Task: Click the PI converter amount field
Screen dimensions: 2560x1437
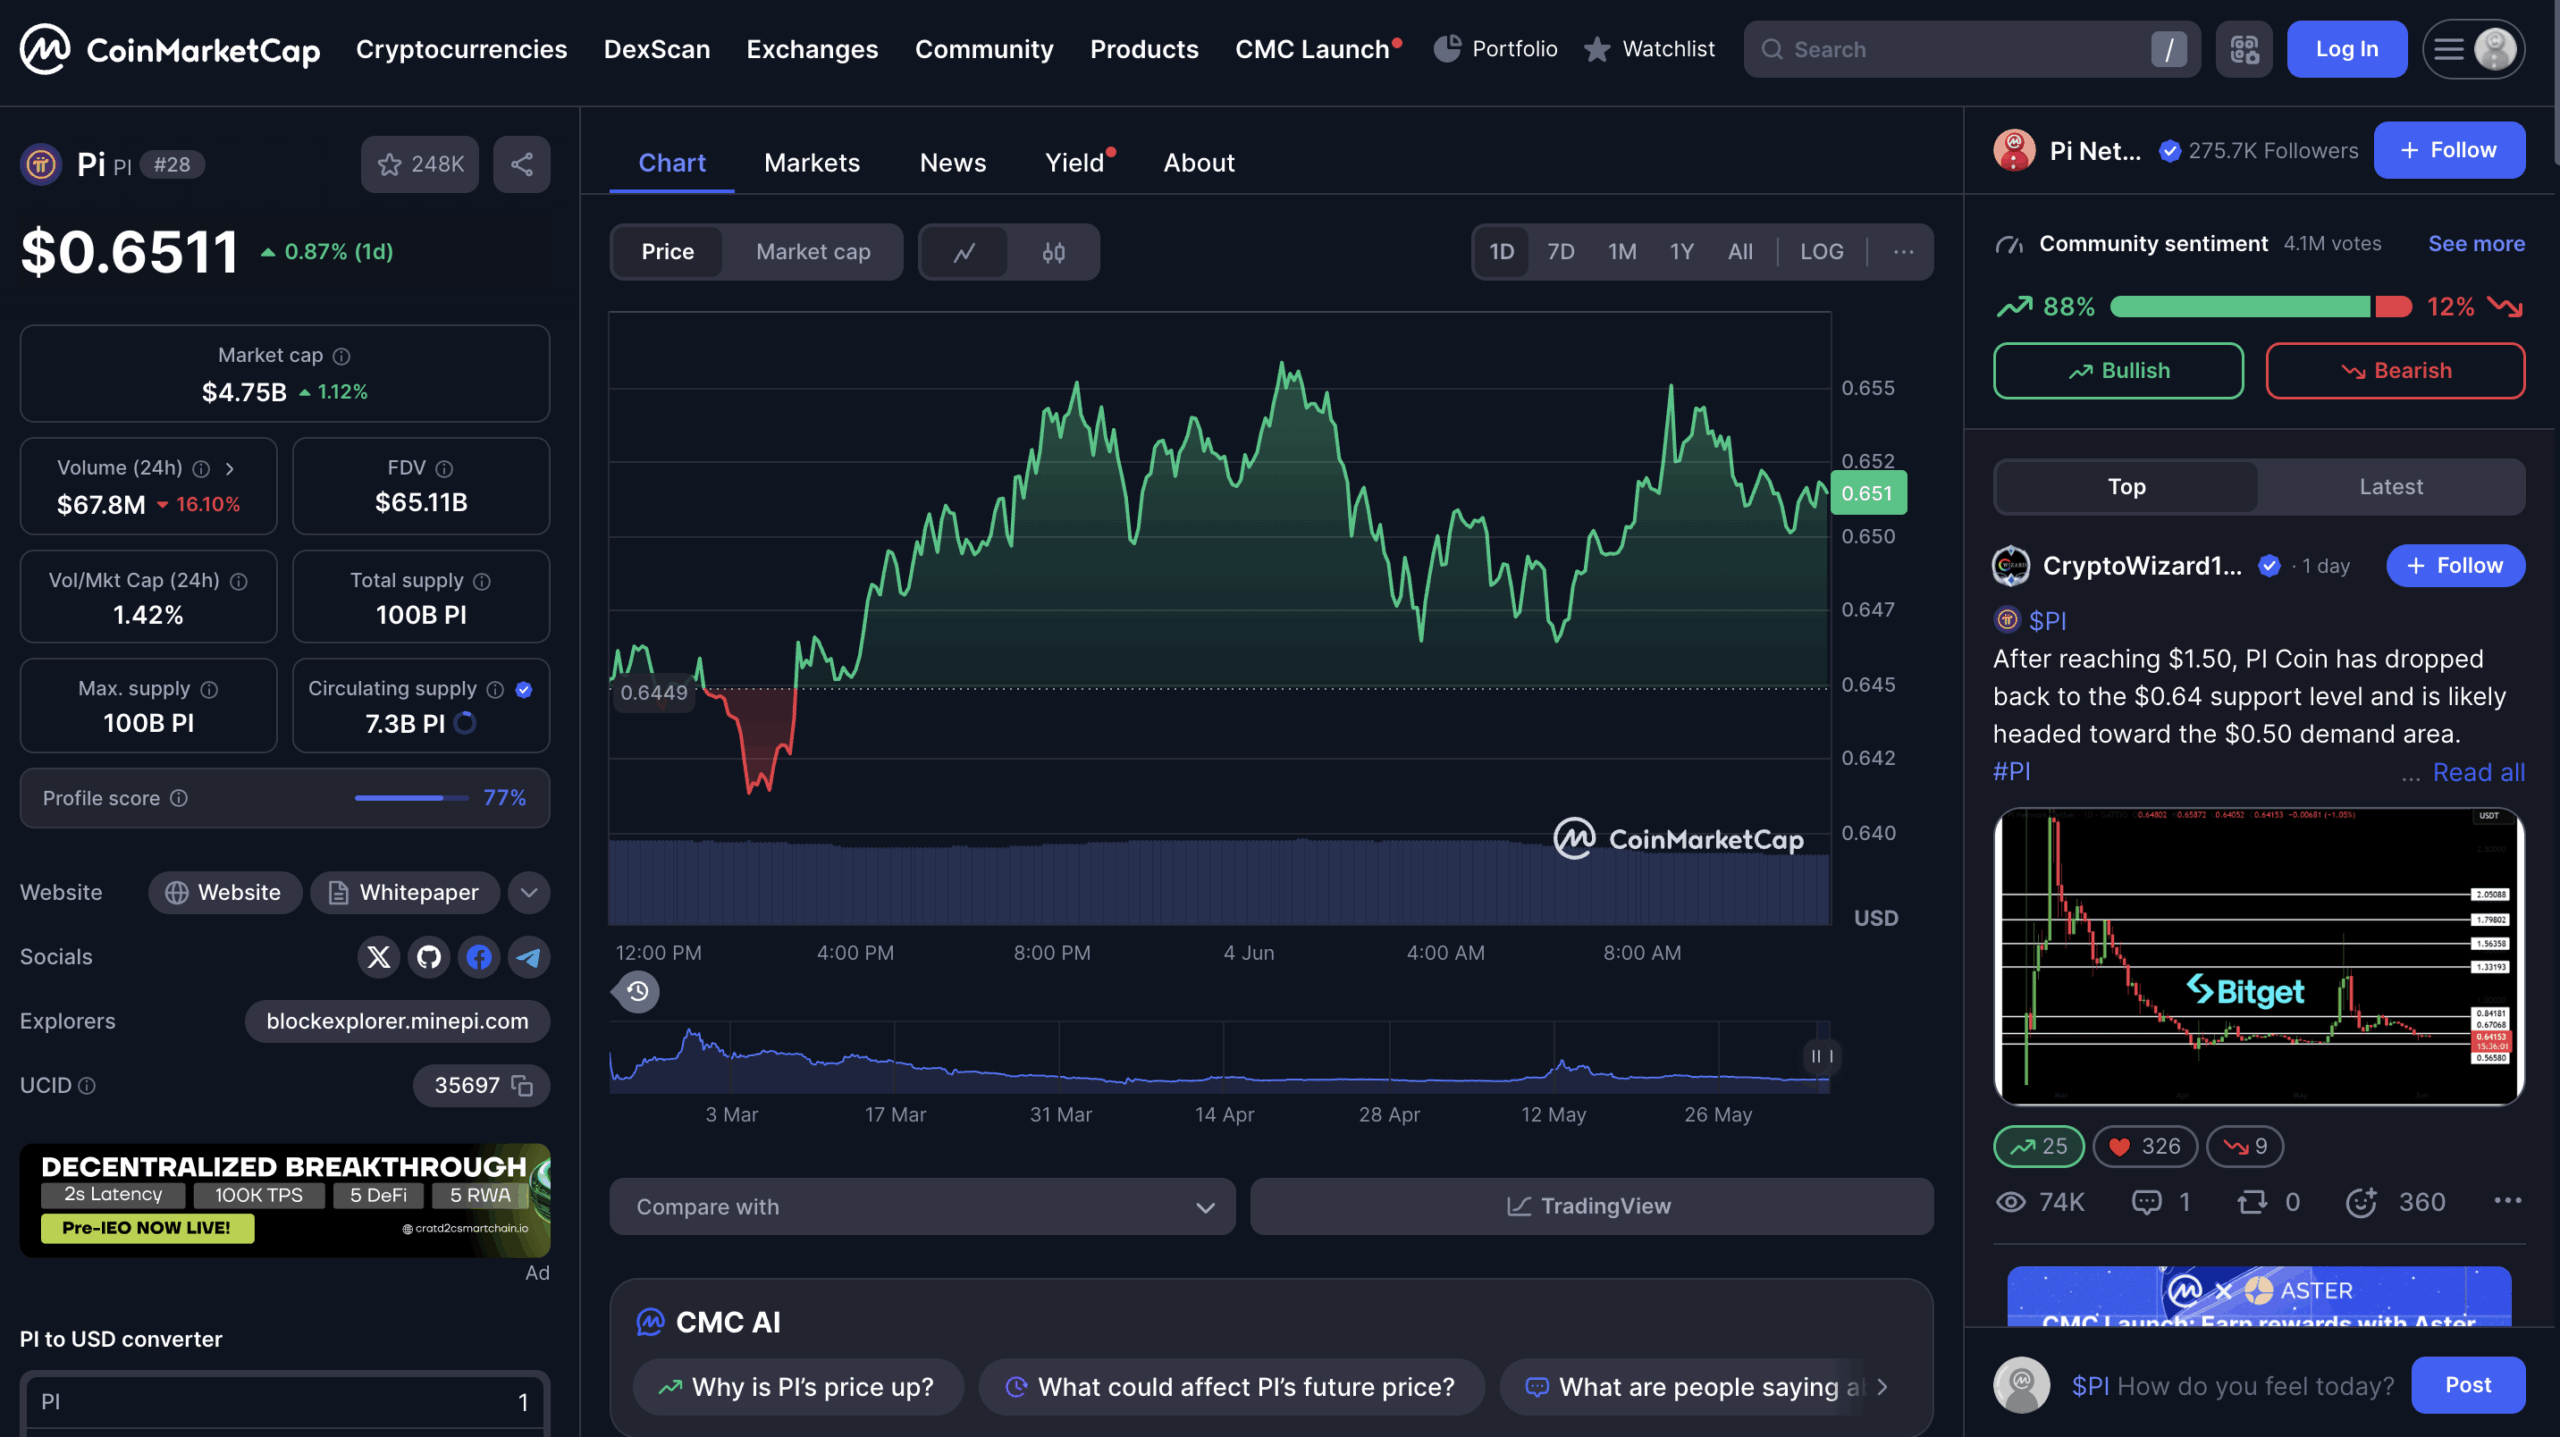Action: (x=285, y=1402)
